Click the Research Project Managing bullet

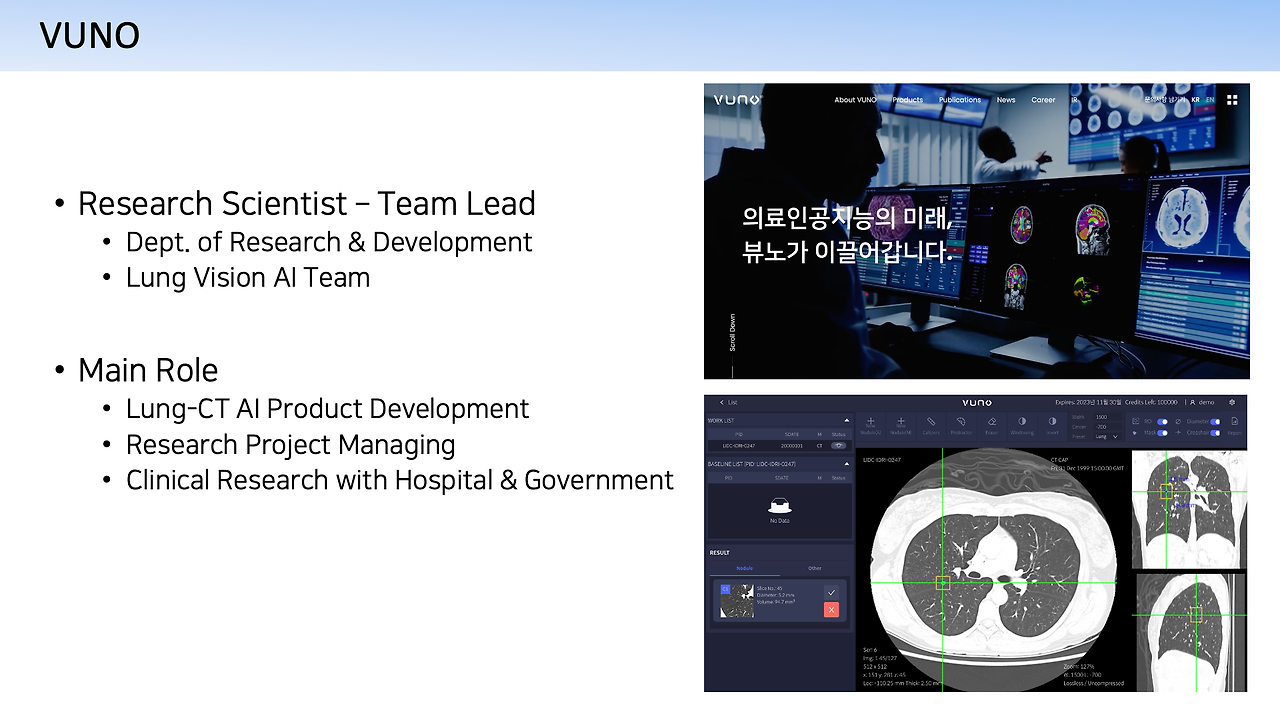pyautogui.click(x=291, y=445)
